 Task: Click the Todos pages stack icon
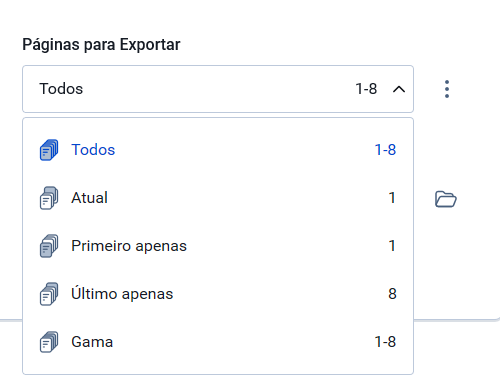pos(49,150)
